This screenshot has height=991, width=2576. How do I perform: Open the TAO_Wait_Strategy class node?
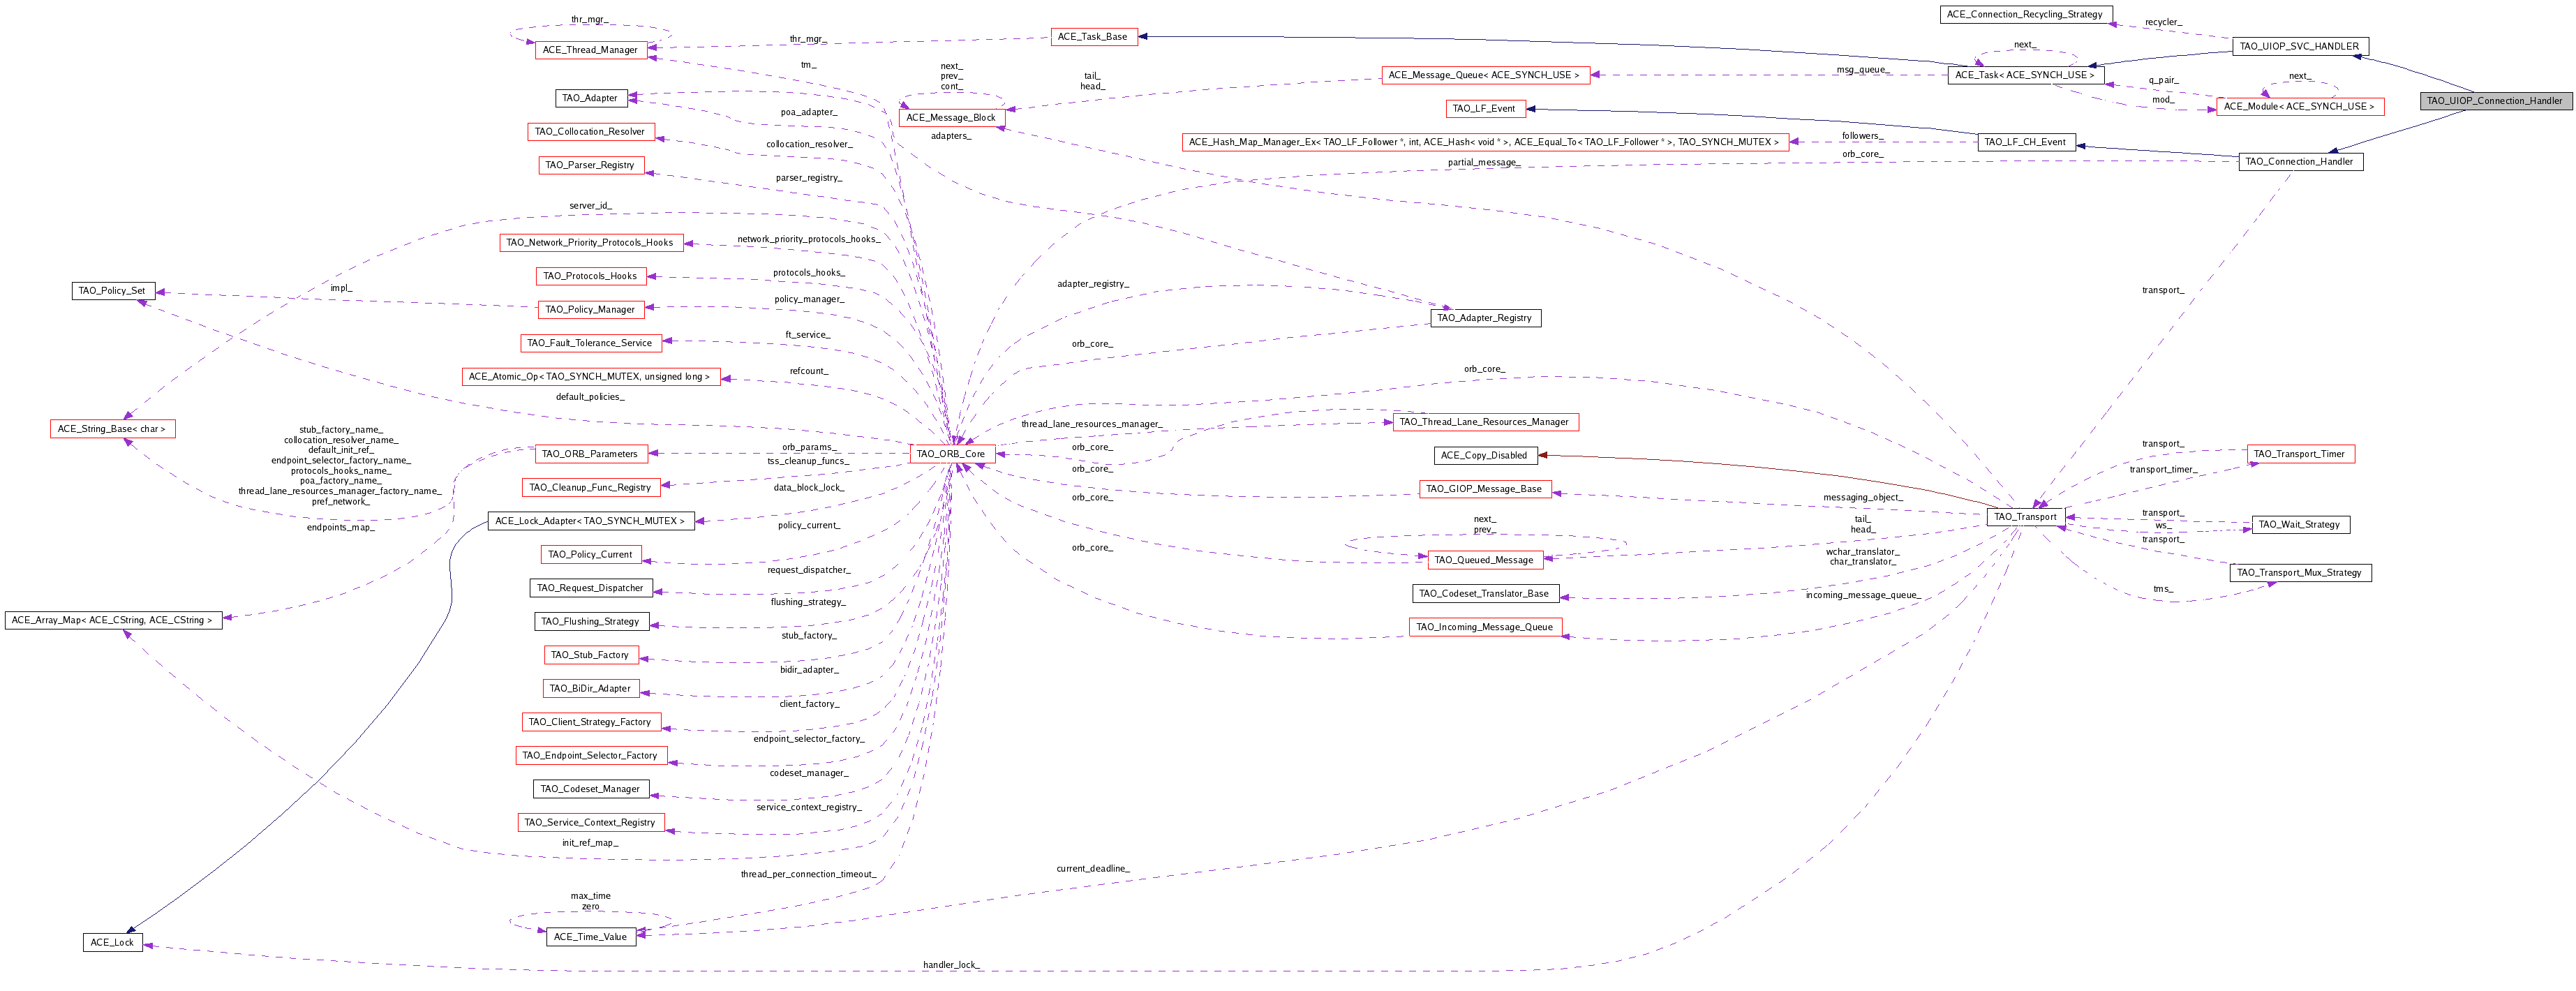coord(2300,524)
